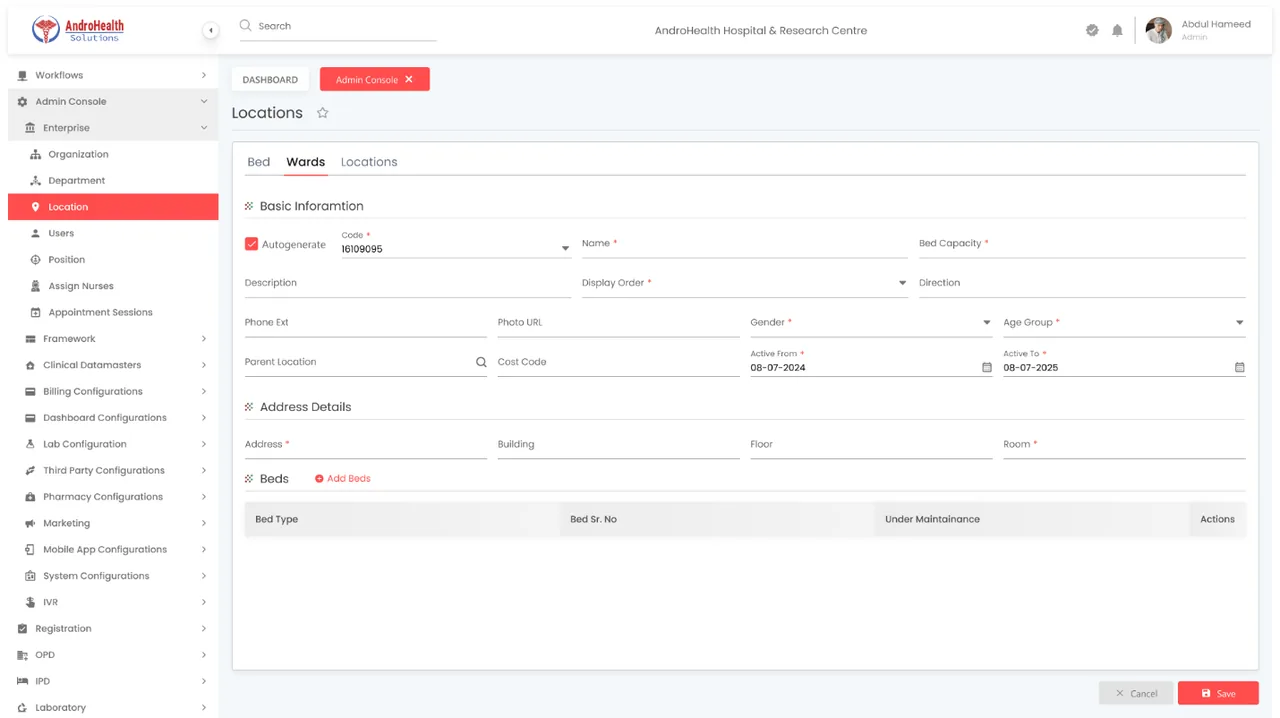The image size is (1280, 718).
Task: Click the Cancel button
Action: 1136,693
